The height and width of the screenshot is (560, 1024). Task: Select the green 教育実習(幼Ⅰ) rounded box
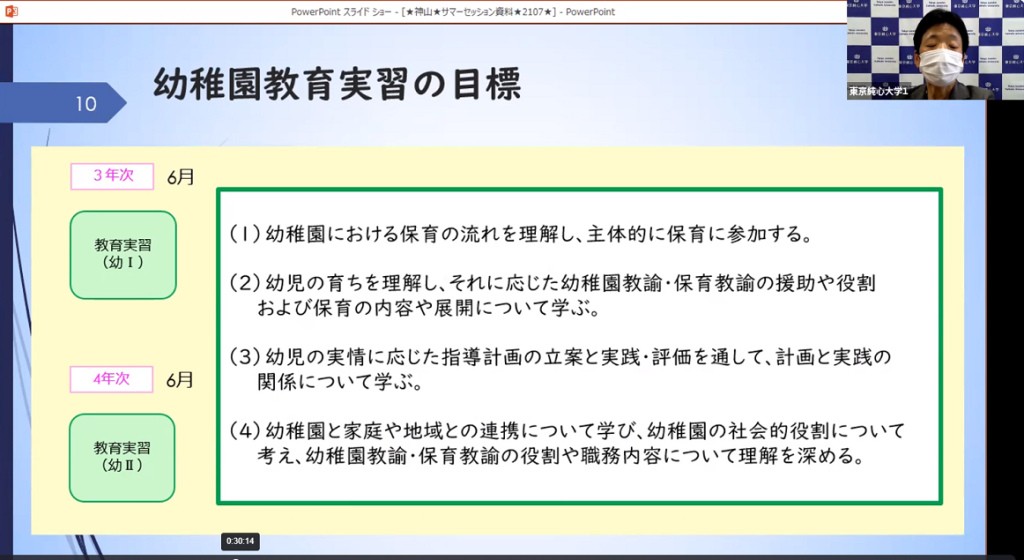[x=123, y=254]
